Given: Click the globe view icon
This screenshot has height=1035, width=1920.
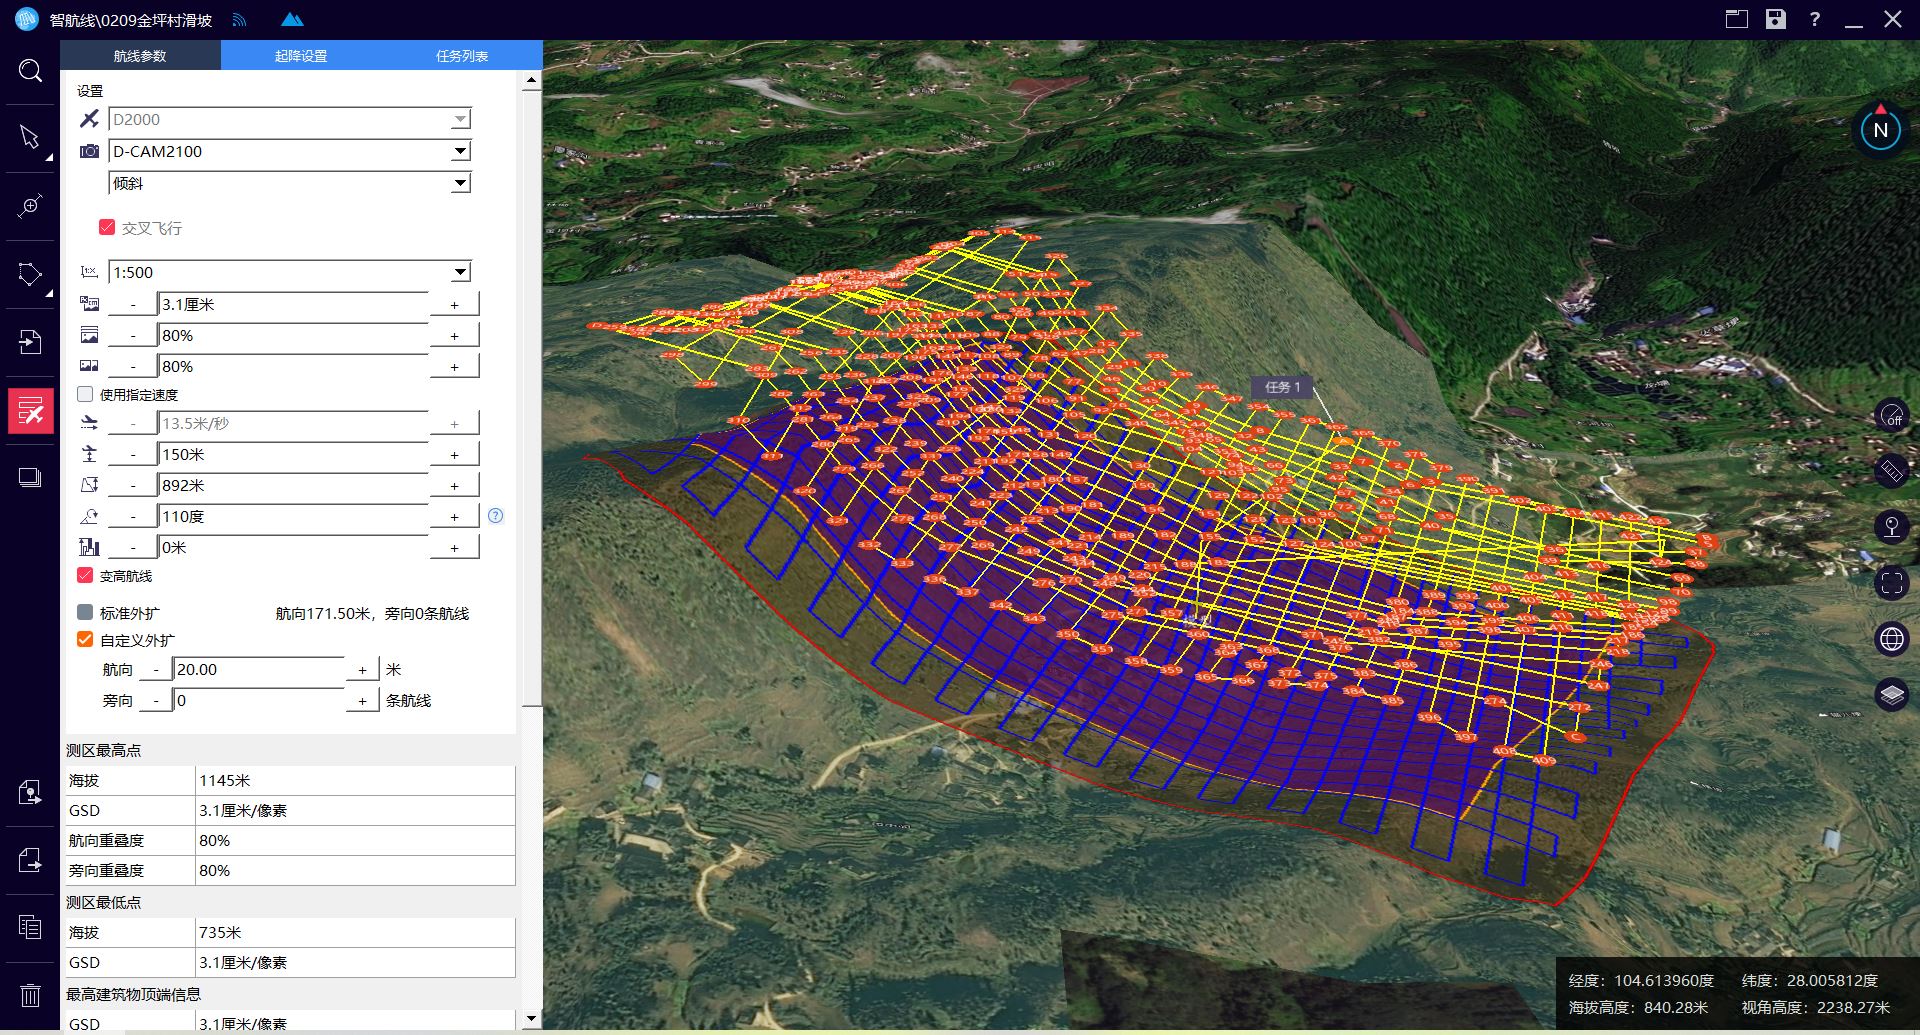Looking at the screenshot, I should 1891,638.
